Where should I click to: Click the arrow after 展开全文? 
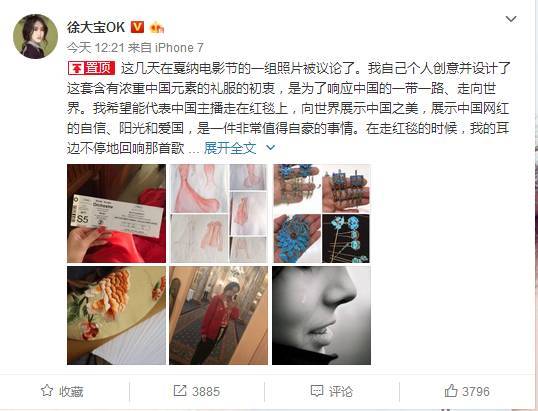[271, 148]
